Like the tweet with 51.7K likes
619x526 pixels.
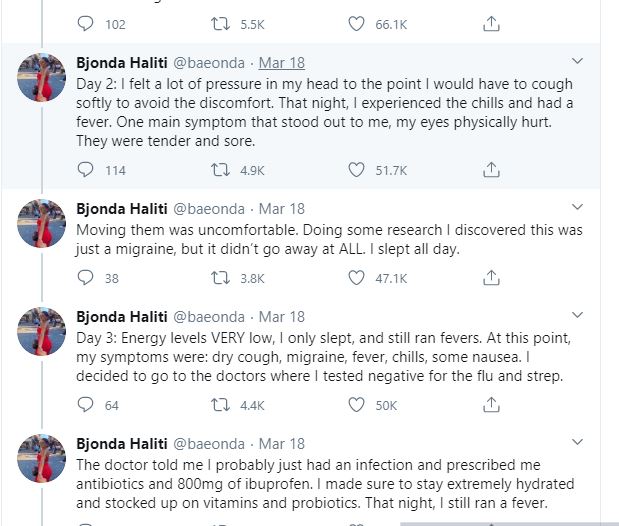tap(356, 170)
